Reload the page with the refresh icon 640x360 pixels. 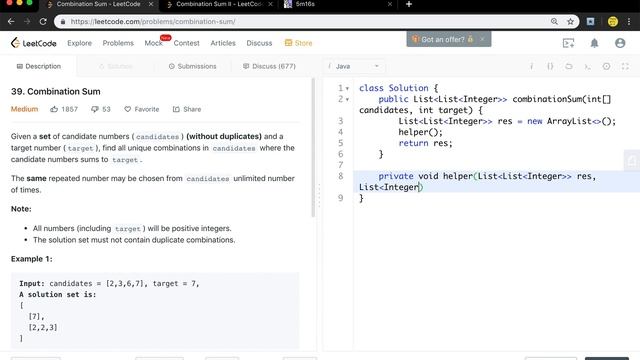click(43, 22)
